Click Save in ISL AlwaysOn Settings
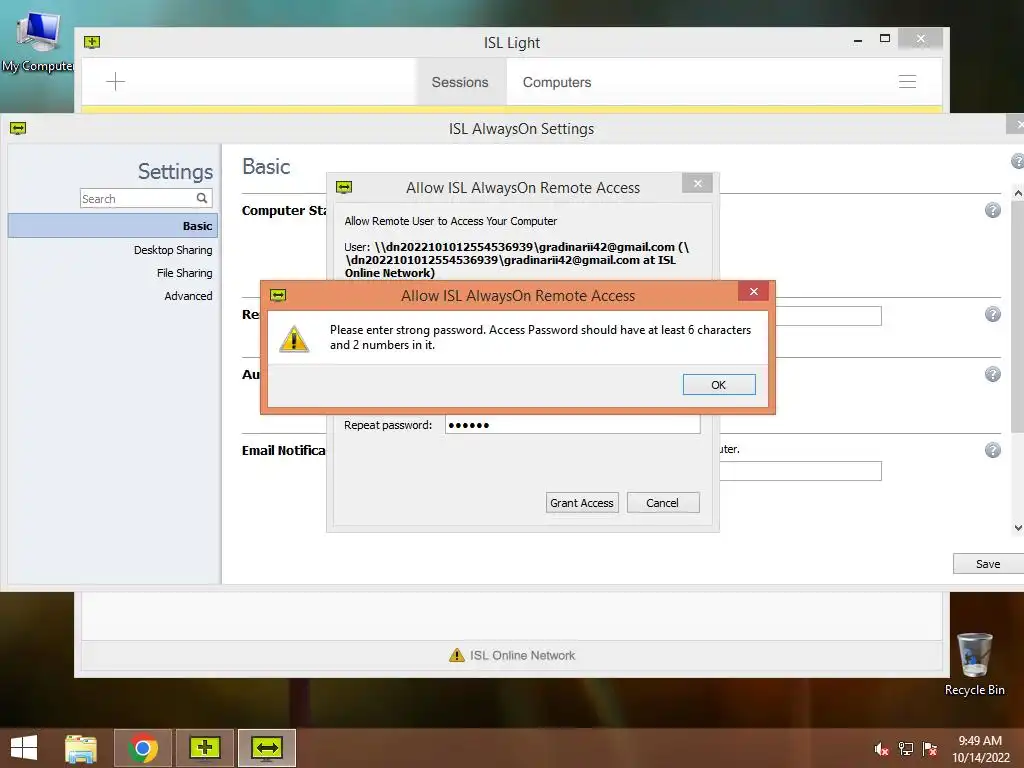Viewport: 1024px width, 768px height. click(988, 564)
